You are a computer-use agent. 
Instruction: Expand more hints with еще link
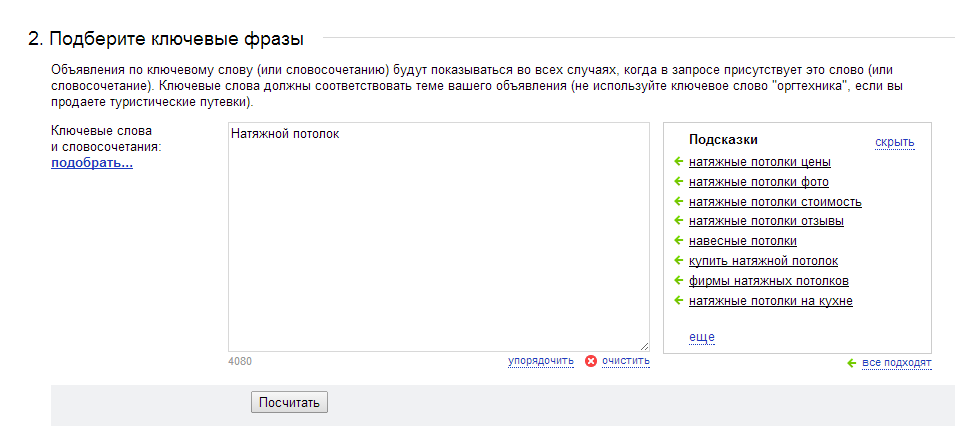point(702,337)
